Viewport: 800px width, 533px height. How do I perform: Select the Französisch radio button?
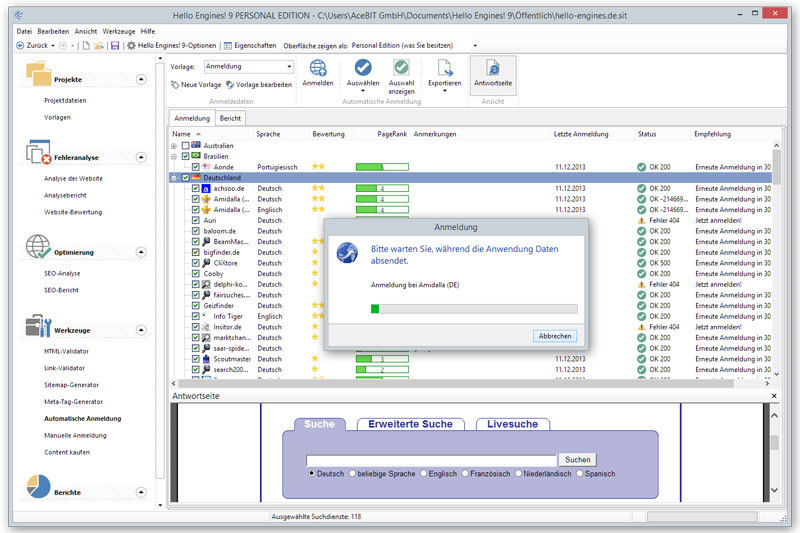coord(465,473)
